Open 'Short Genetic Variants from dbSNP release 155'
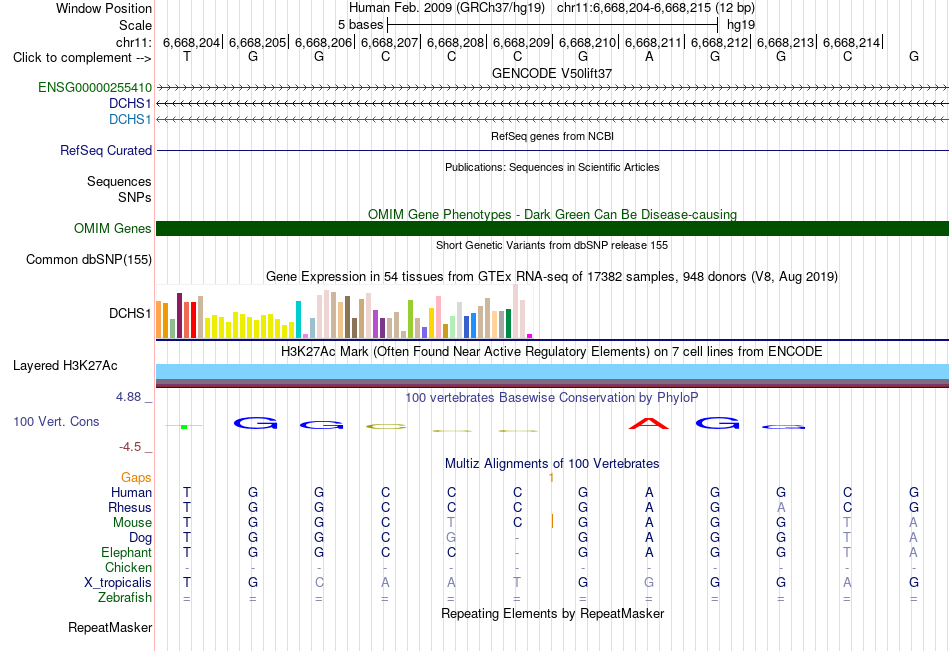Screen dimensions: 950x651 coord(552,245)
